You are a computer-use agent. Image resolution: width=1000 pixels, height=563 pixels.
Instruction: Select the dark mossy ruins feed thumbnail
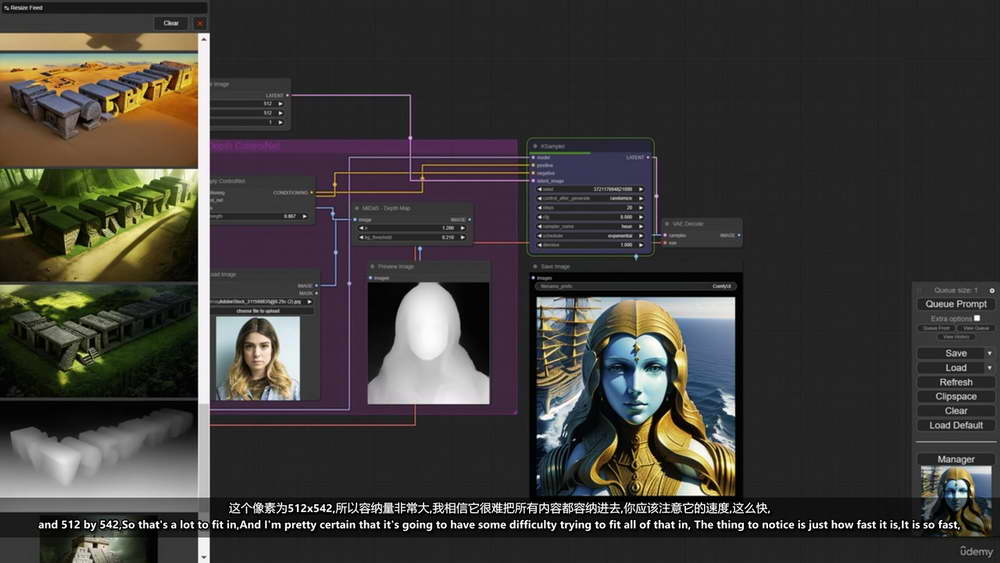99,341
